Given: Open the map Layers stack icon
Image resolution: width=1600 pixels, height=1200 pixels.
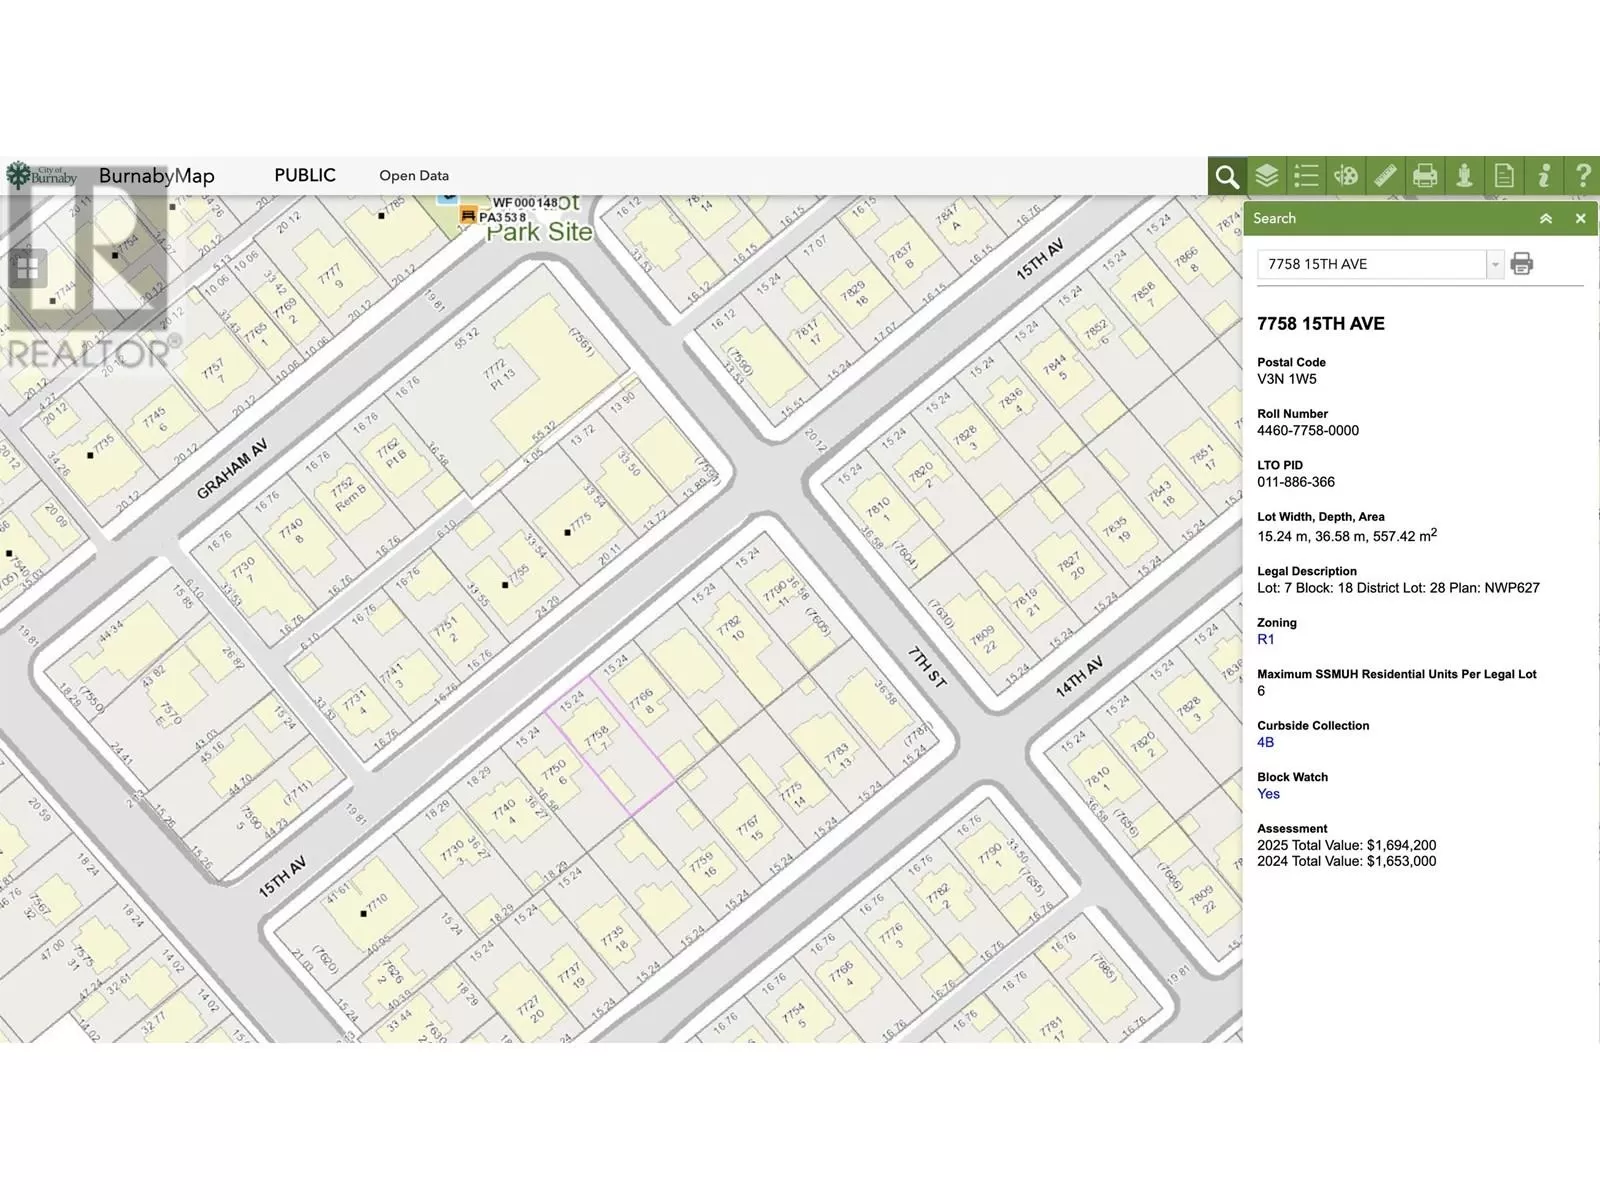Looking at the screenshot, I should coord(1267,177).
